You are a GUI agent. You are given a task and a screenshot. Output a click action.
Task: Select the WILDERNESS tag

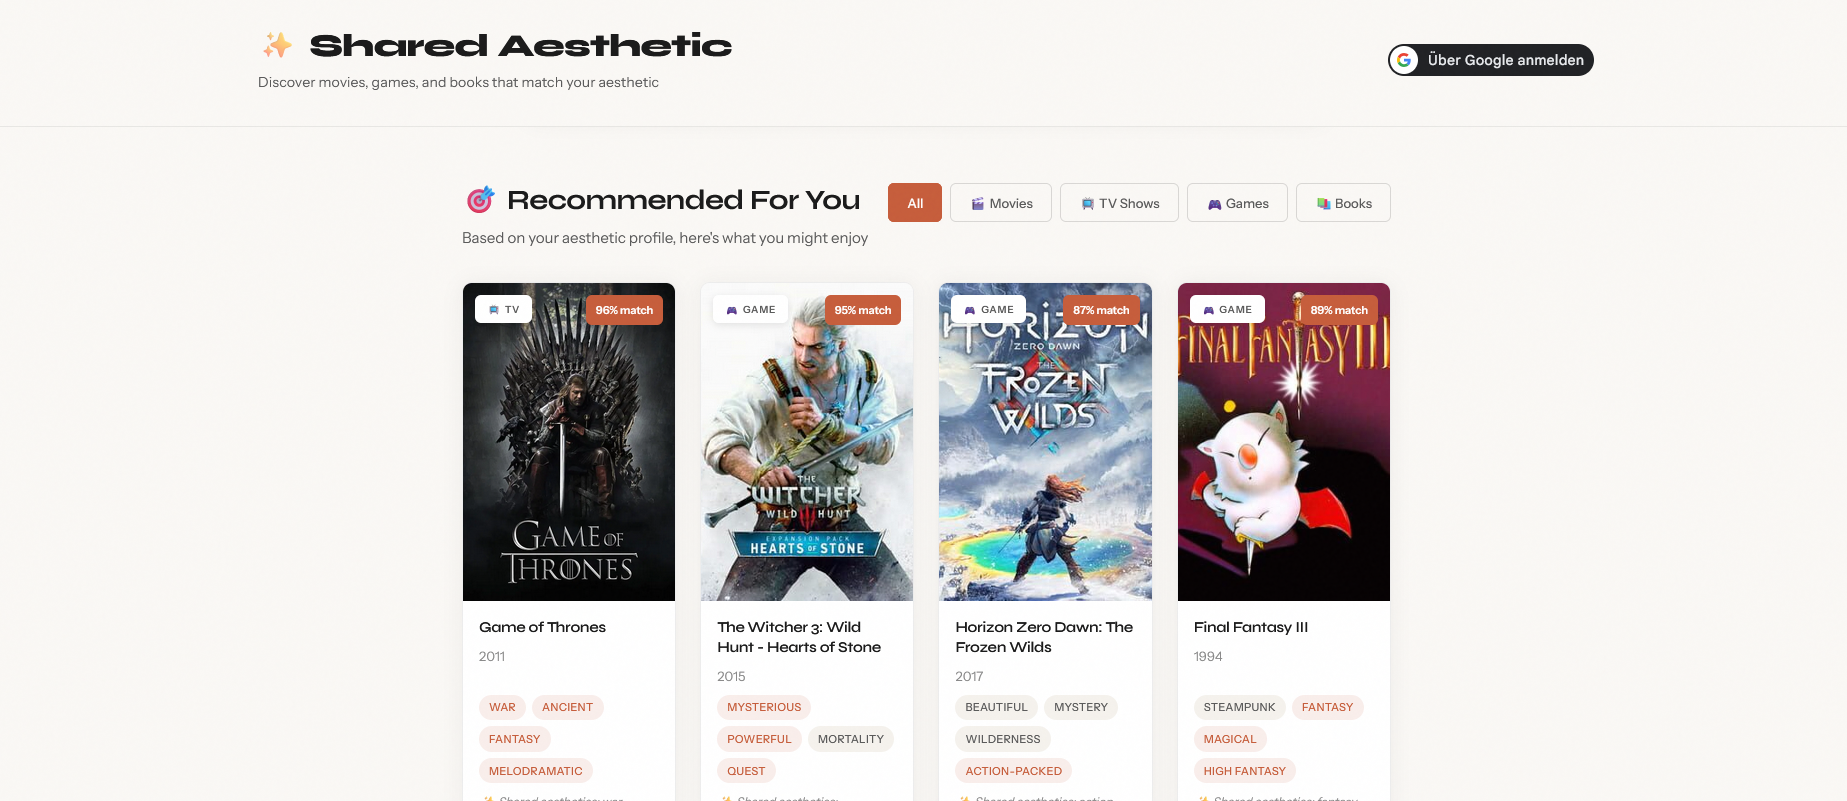click(x=1003, y=739)
